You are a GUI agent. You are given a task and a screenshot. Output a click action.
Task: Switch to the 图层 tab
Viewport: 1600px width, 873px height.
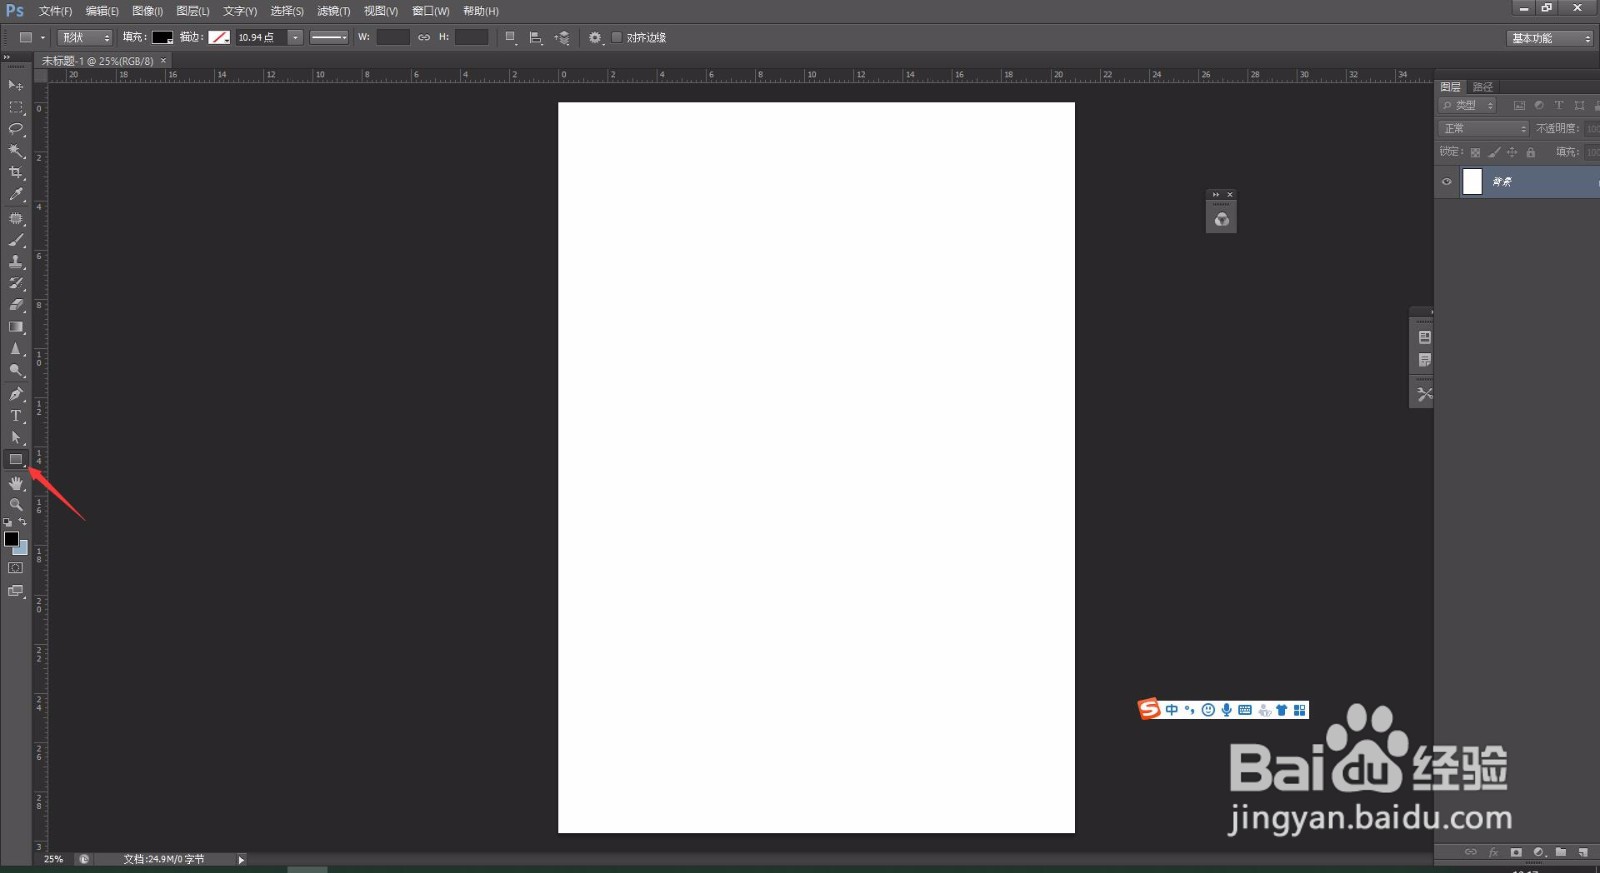pyautogui.click(x=1450, y=87)
